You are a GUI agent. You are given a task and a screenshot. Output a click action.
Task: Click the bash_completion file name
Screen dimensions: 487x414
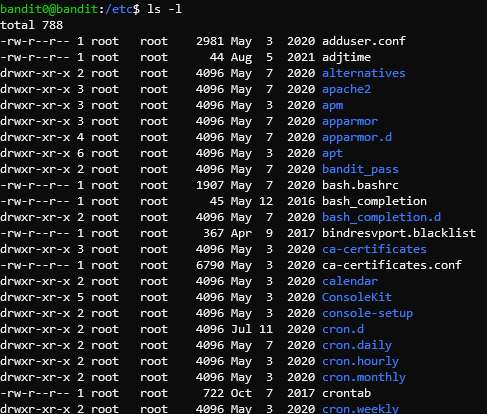pos(374,201)
